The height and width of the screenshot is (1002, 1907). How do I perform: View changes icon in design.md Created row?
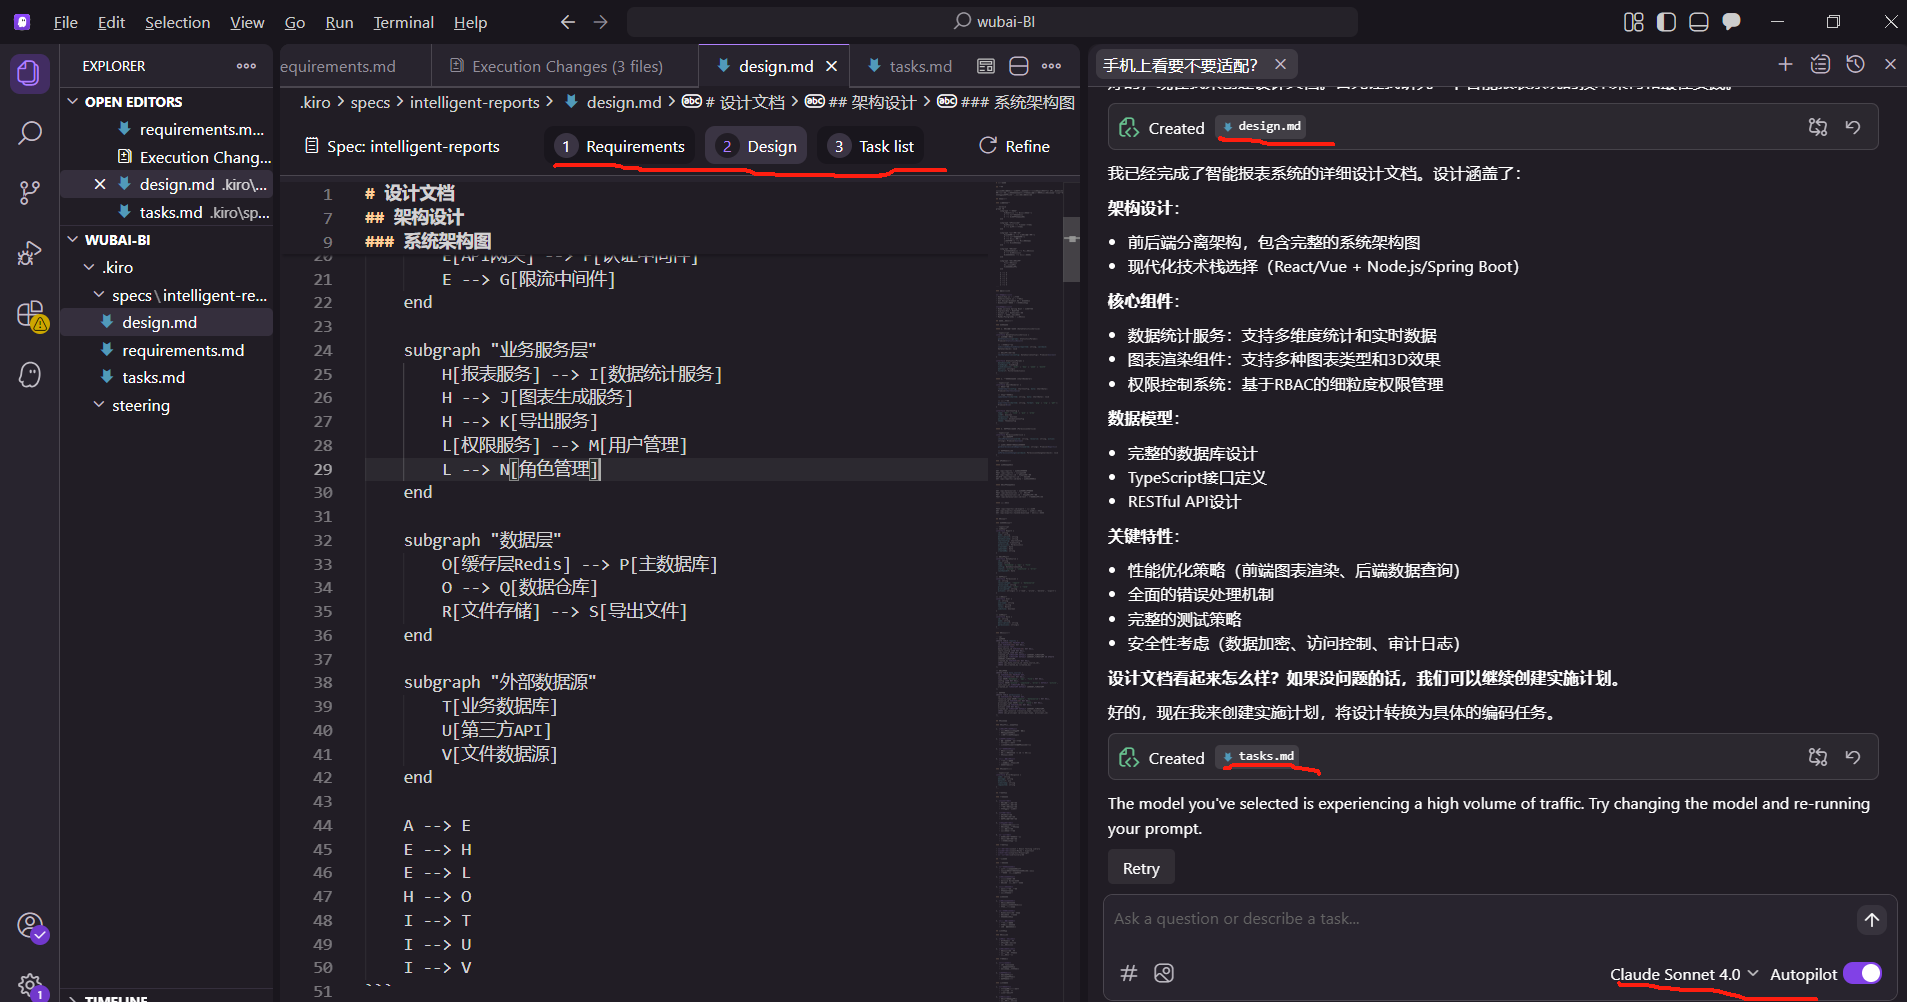click(x=1818, y=127)
